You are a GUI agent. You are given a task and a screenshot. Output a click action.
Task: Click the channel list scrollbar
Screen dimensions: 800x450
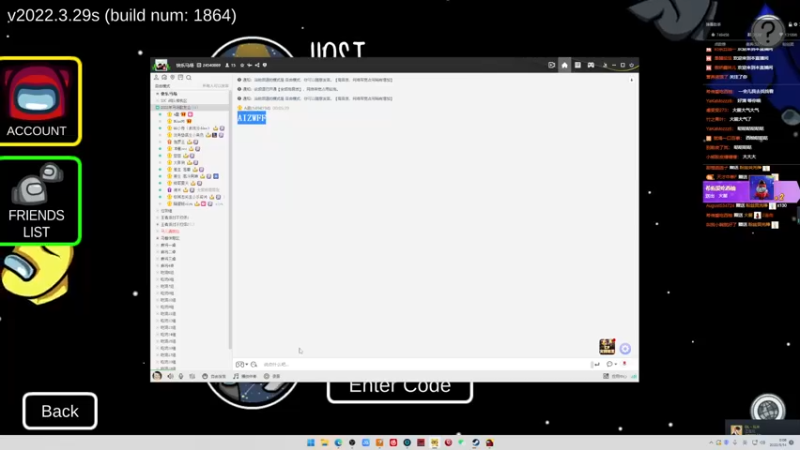click(231, 219)
